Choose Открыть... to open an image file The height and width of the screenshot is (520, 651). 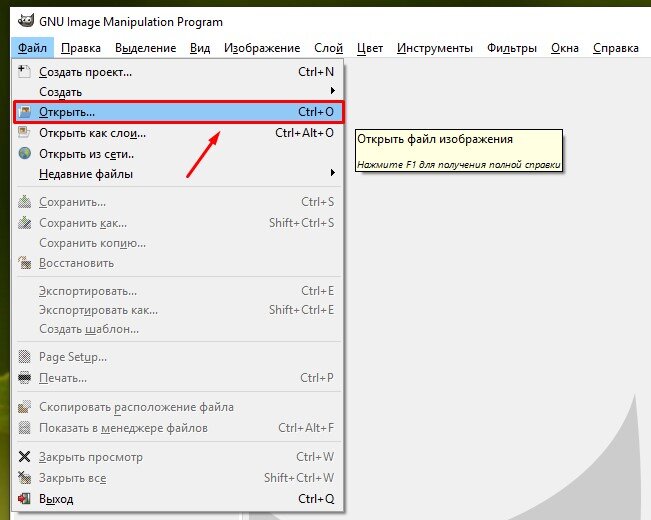pyautogui.click(x=179, y=112)
